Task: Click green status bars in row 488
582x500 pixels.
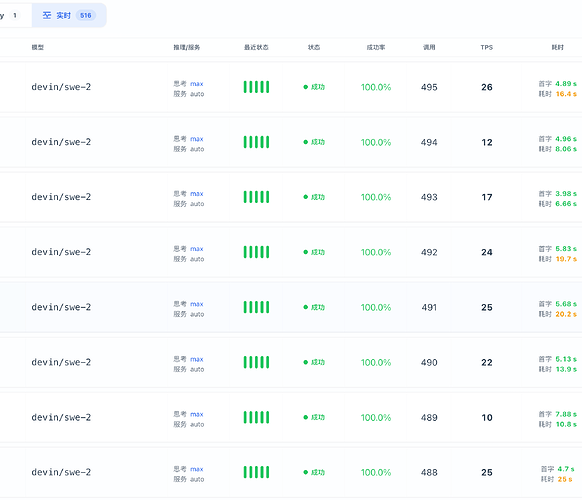Action: [256, 472]
